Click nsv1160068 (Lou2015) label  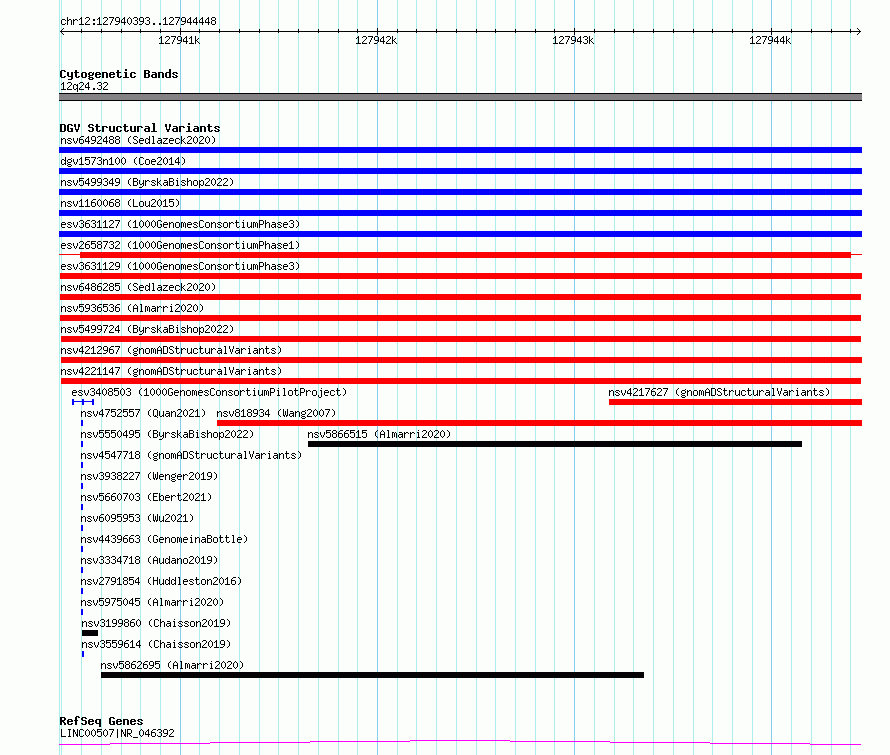(x=120, y=203)
